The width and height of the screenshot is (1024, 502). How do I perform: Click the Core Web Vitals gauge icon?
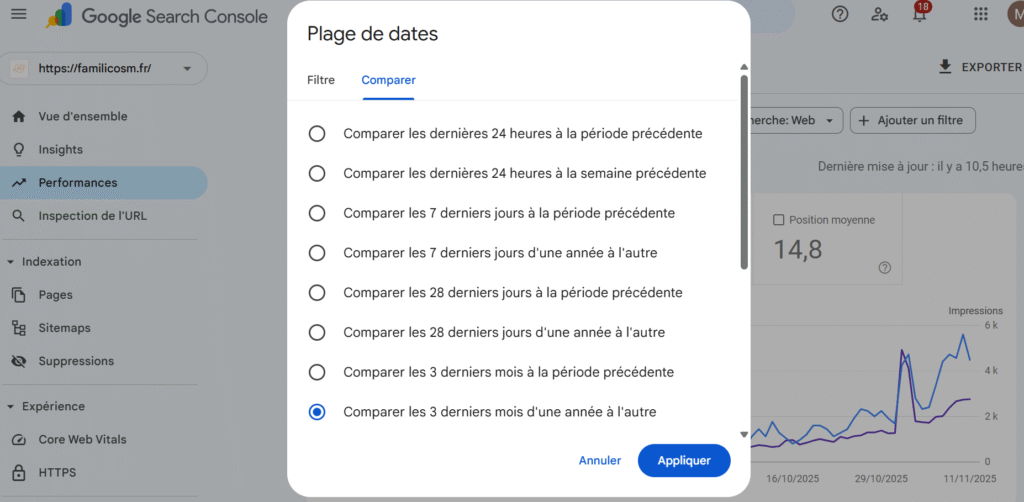[18, 439]
